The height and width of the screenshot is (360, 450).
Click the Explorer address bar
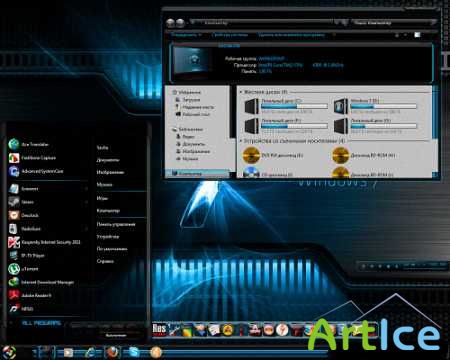point(262,23)
